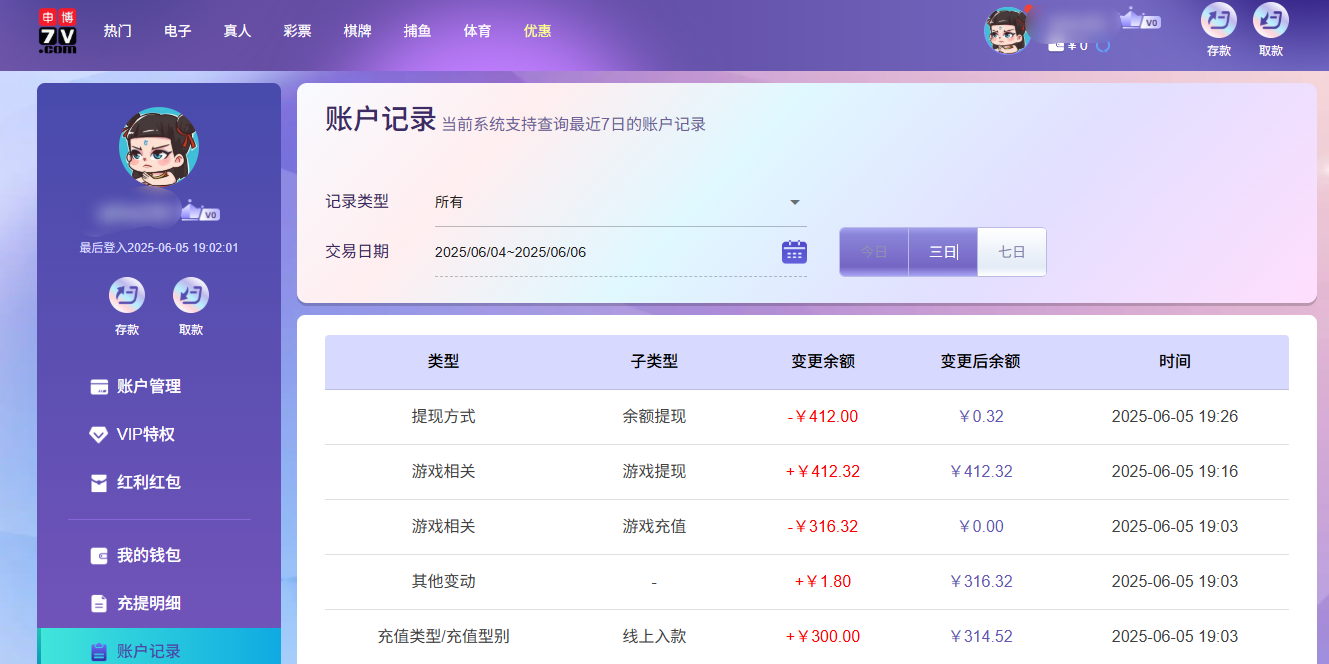1329x664 pixels.
Task: Expand the 记录类型 dropdown showing 所有
Action: [x=795, y=201]
